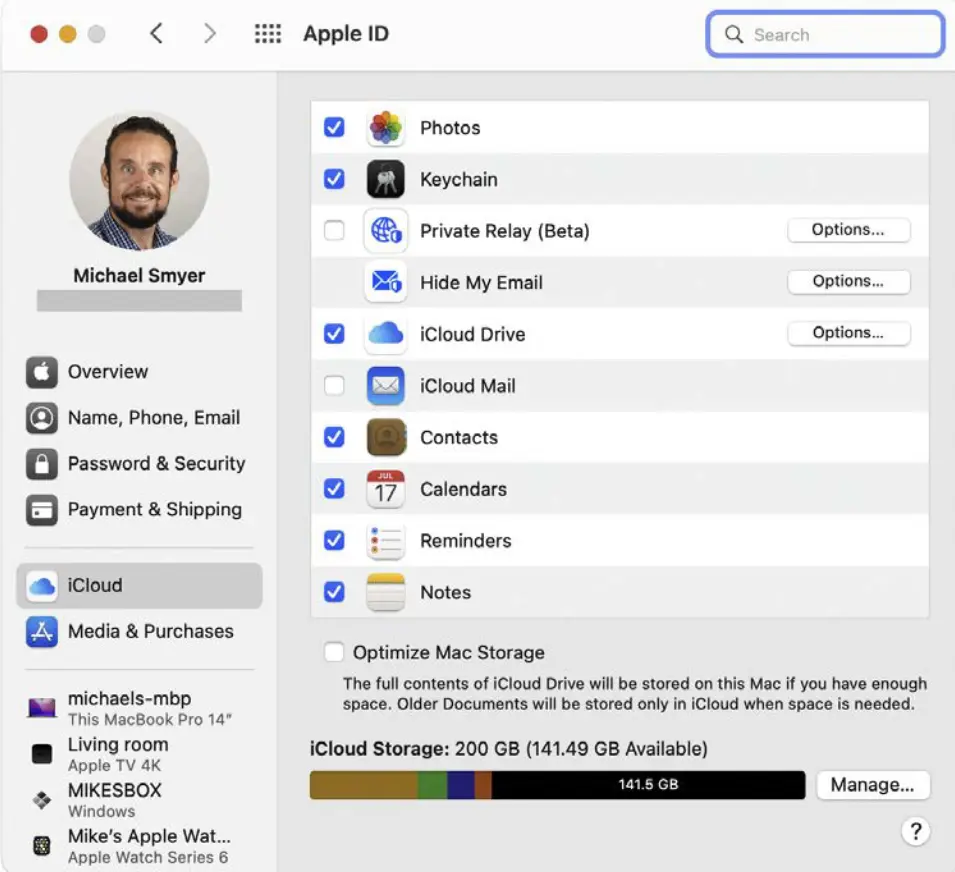Click the Manage... storage button
The width and height of the screenshot is (955, 872).
(x=872, y=785)
